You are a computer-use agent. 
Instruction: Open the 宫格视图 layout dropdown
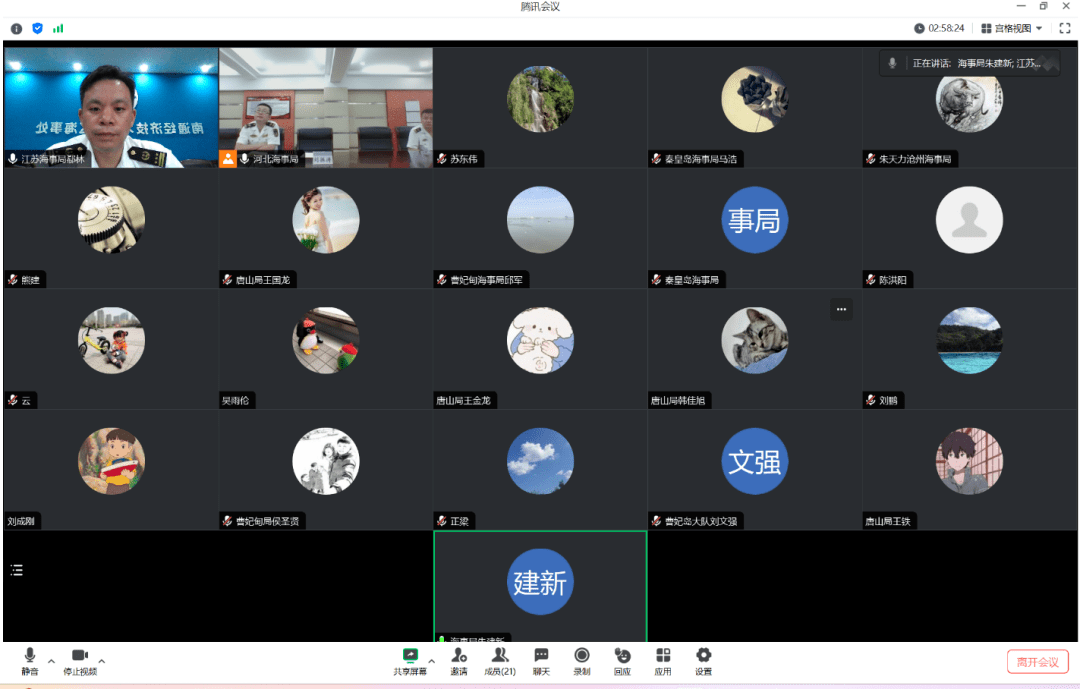(1012, 28)
